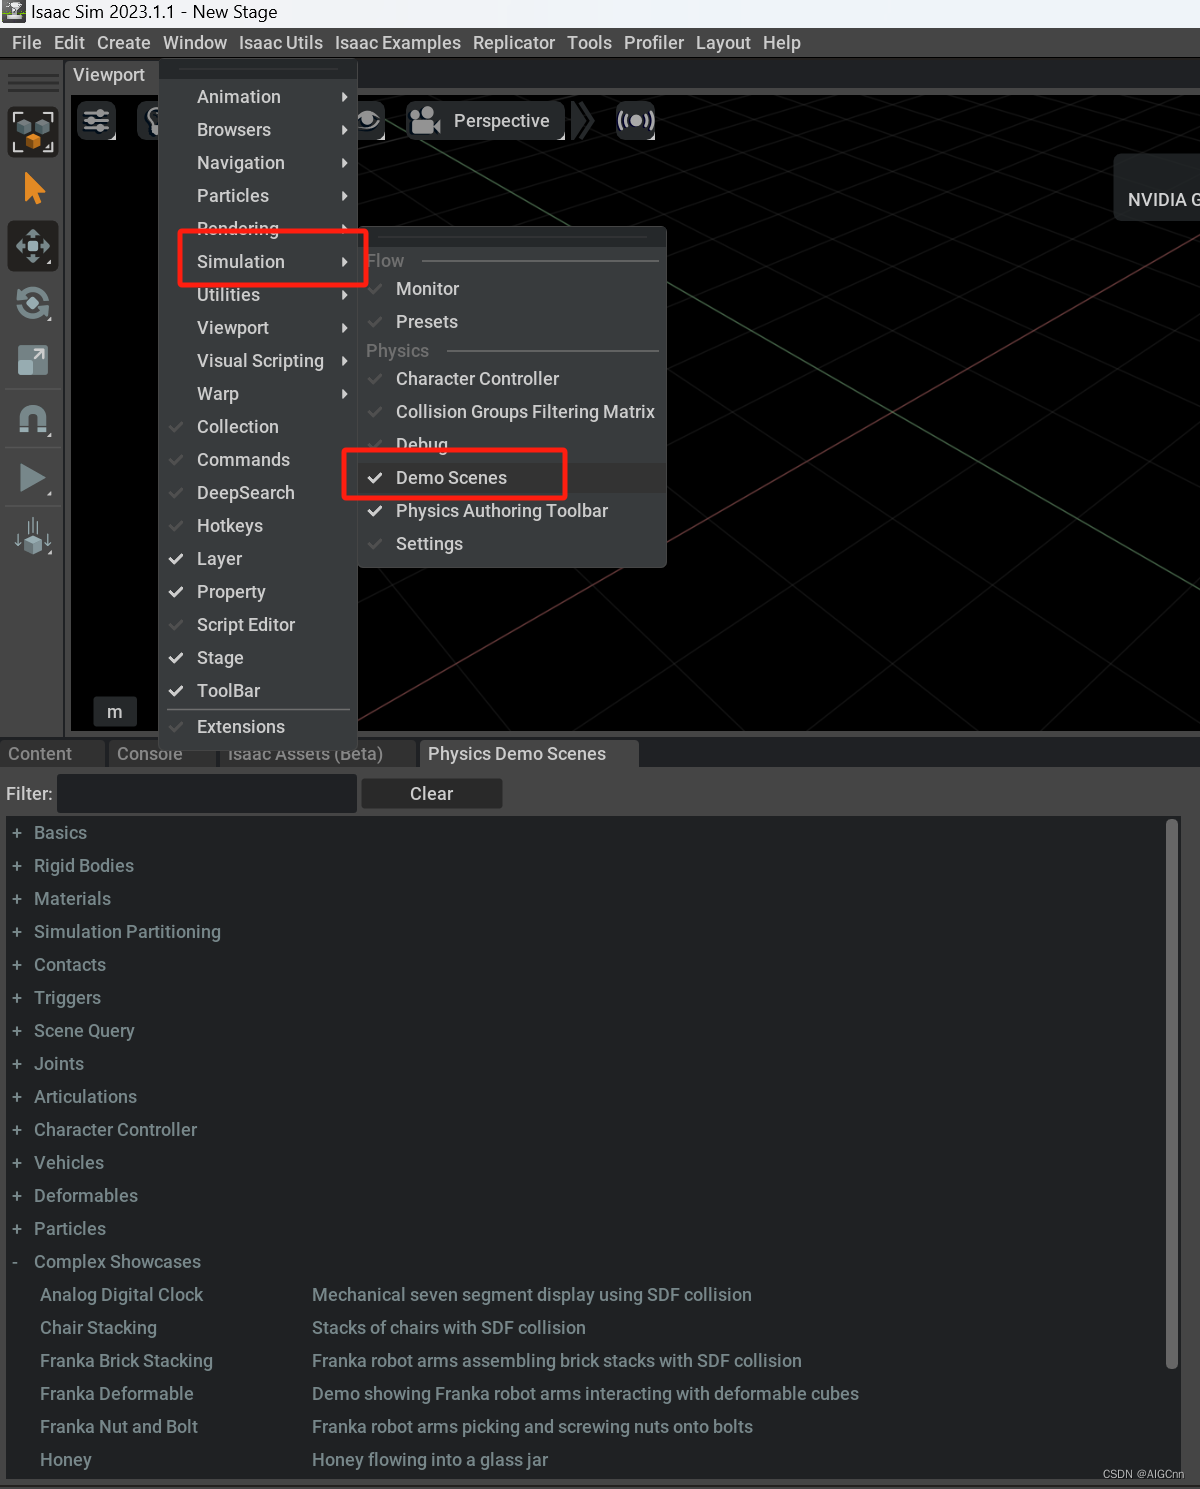Open the Perspective camera selector
The width and height of the screenshot is (1200, 1489).
click(485, 121)
